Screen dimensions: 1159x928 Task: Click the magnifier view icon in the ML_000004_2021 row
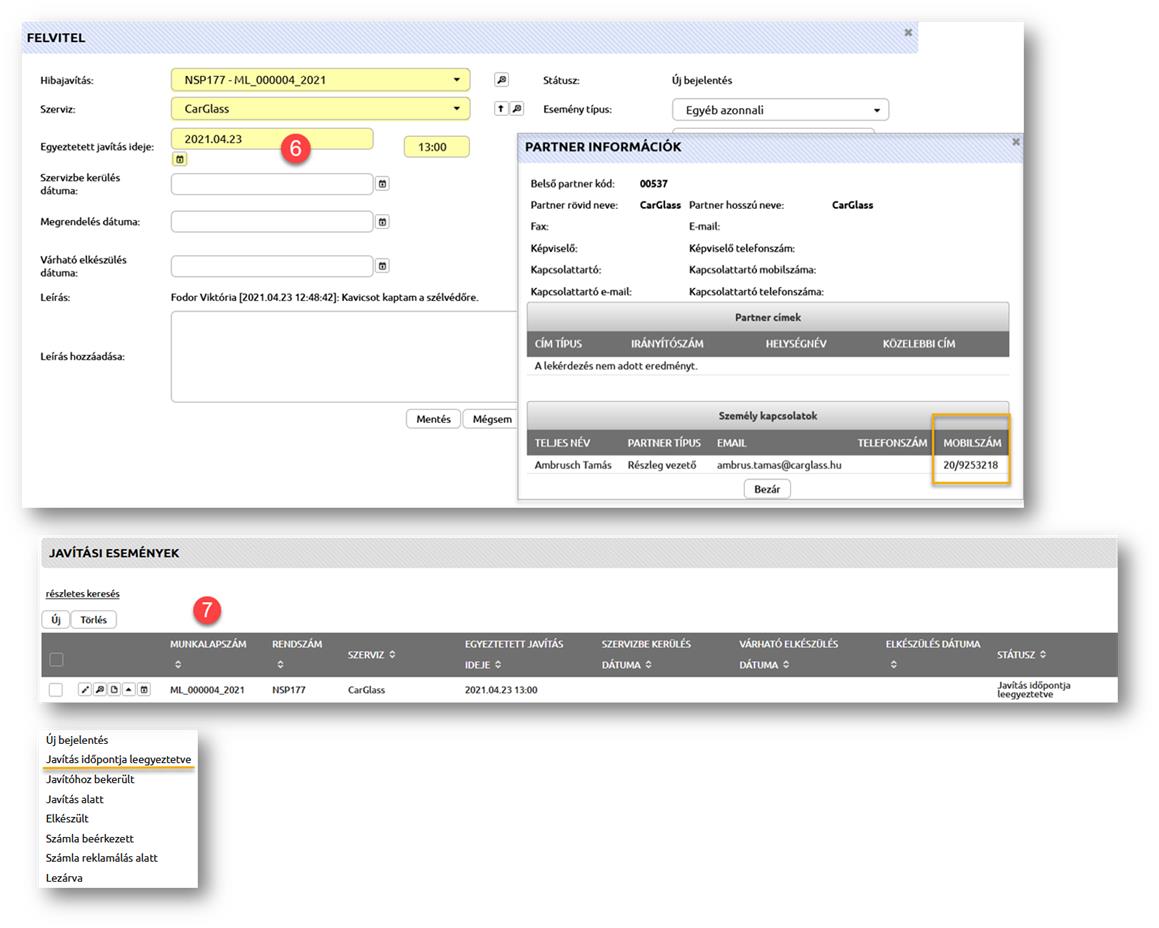100,689
